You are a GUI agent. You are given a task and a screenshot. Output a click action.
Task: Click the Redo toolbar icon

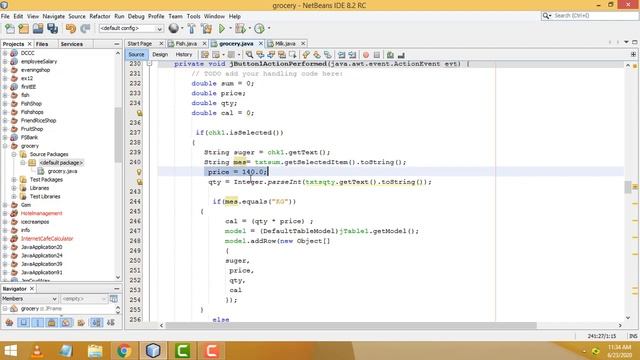(85, 29)
